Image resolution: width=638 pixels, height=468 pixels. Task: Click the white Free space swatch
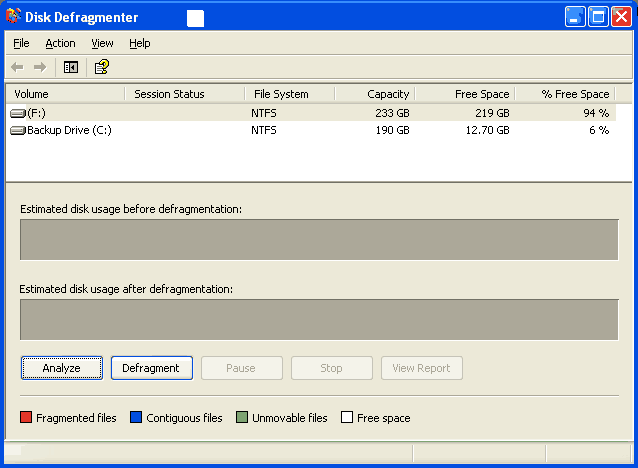coord(347,417)
